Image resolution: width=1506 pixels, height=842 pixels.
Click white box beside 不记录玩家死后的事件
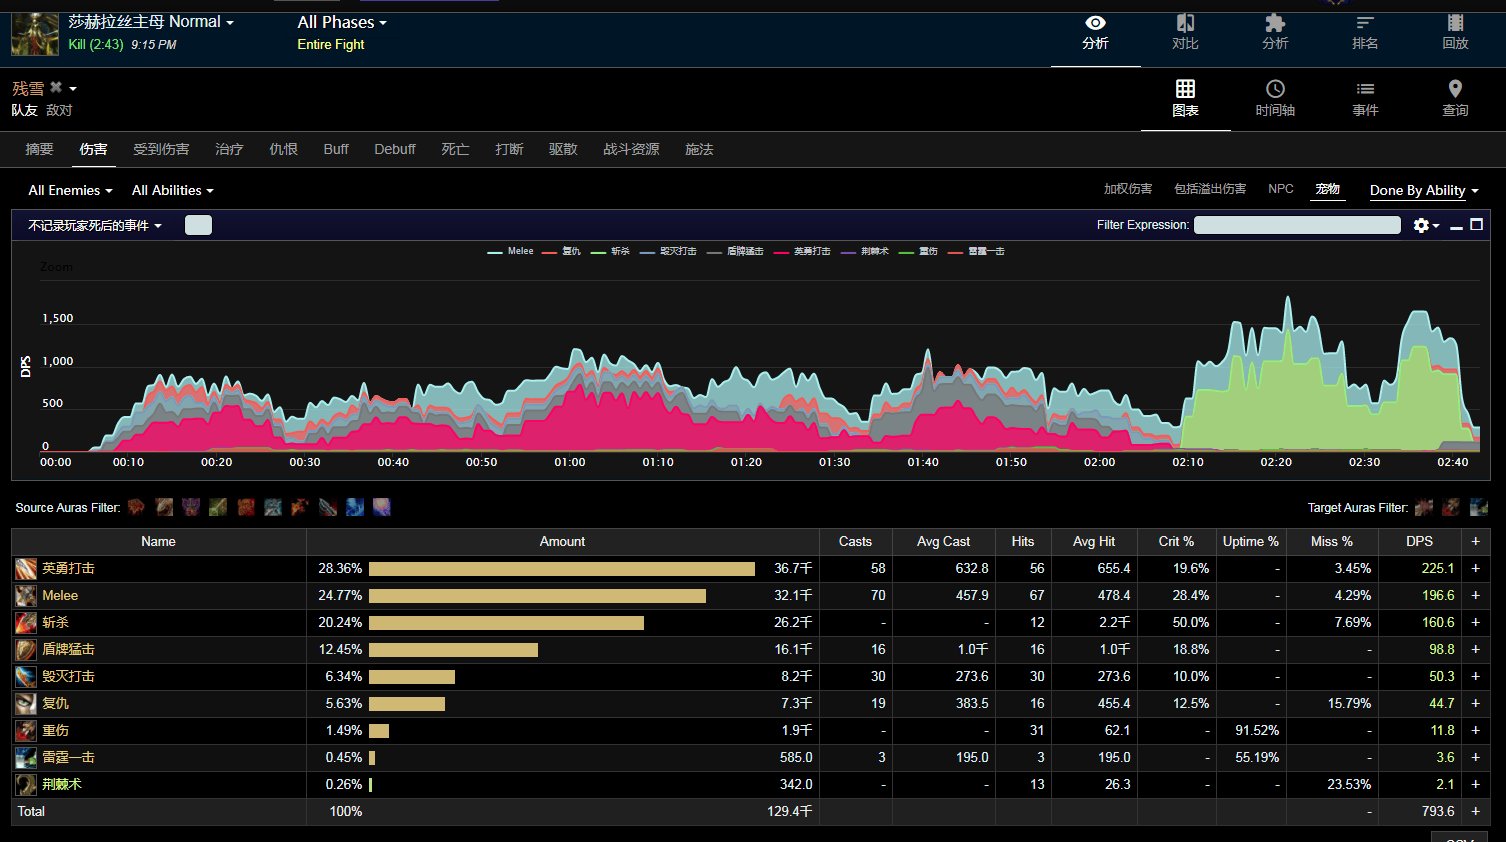198,225
